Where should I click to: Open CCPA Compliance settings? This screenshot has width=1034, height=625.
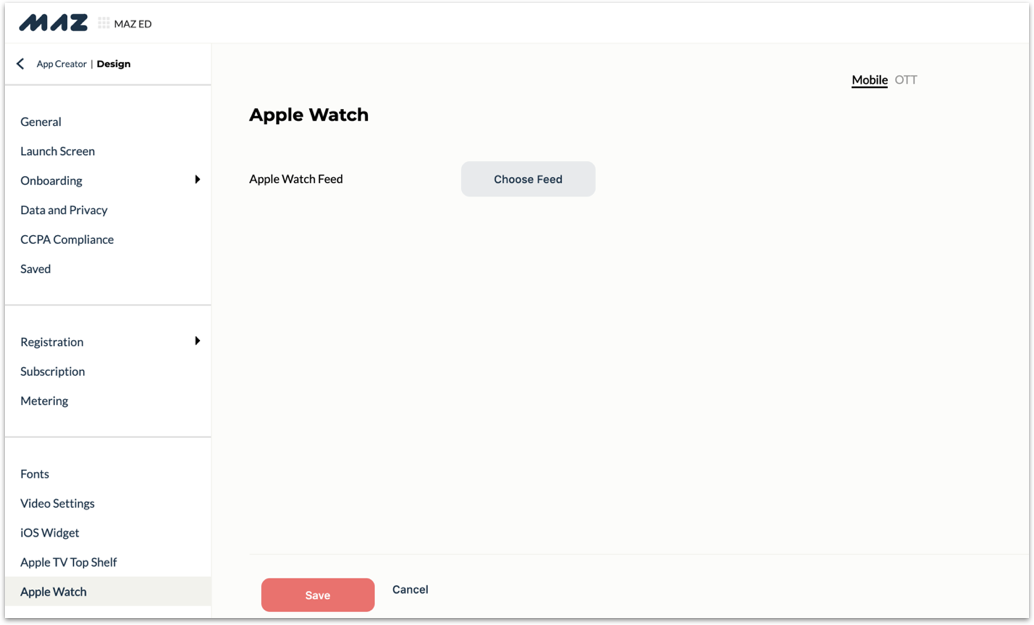[x=67, y=239]
